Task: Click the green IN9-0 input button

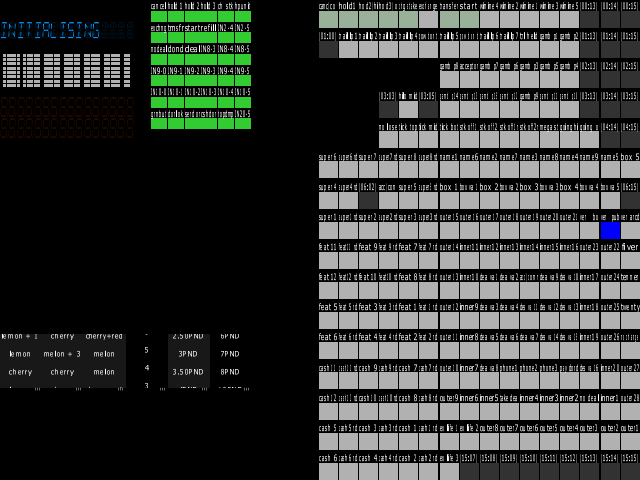Action: pyautogui.click(x=159, y=81)
